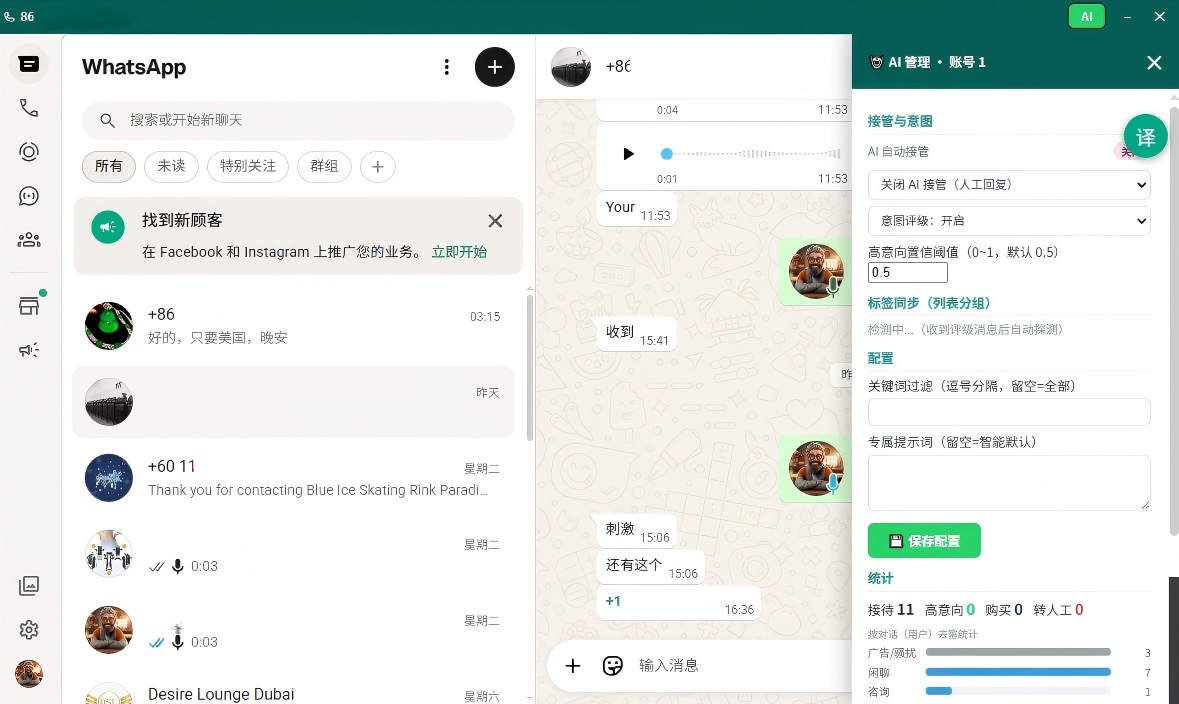The width and height of the screenshot is (1179, 704).
Task: Open the Status ring icon in sidebar
Action: pos(29,152)
